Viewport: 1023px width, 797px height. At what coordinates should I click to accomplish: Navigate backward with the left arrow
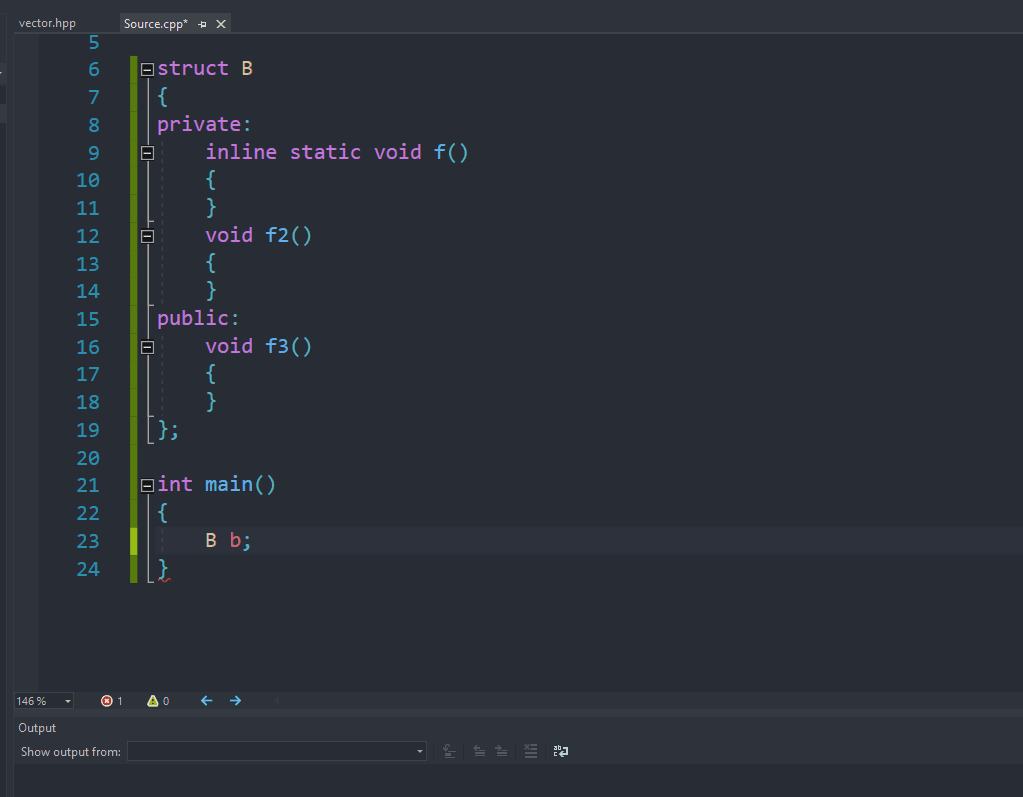206,700
